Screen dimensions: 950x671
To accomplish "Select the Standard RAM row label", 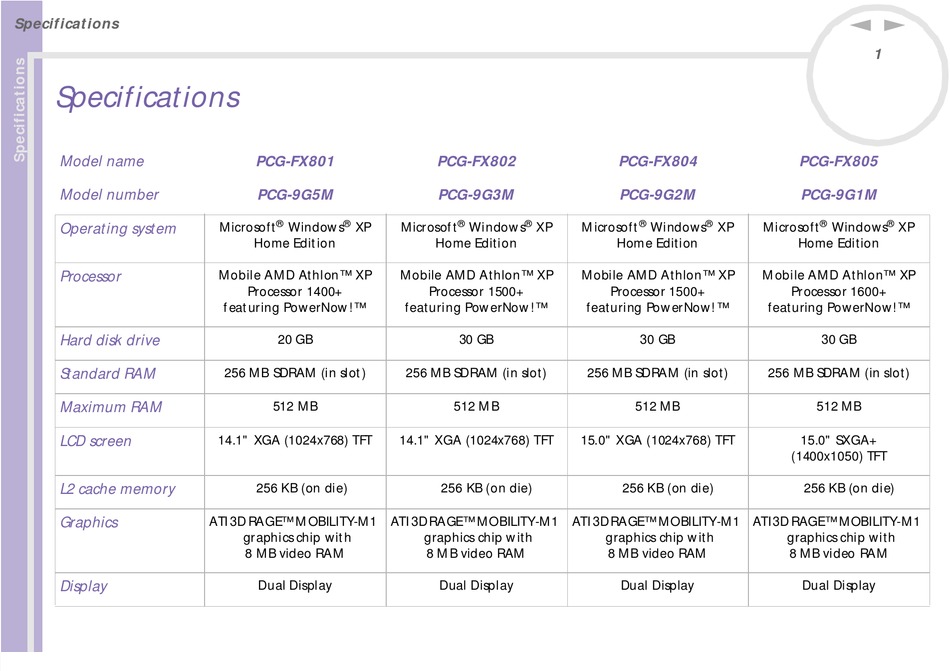I will 108,374.
